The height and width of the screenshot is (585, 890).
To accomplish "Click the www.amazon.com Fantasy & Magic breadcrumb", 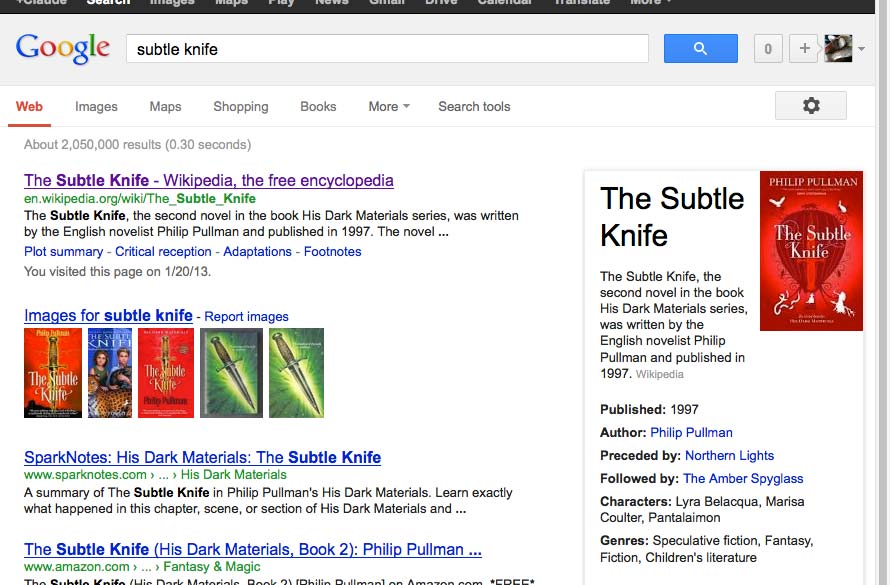I will click(x=142, y=566).
